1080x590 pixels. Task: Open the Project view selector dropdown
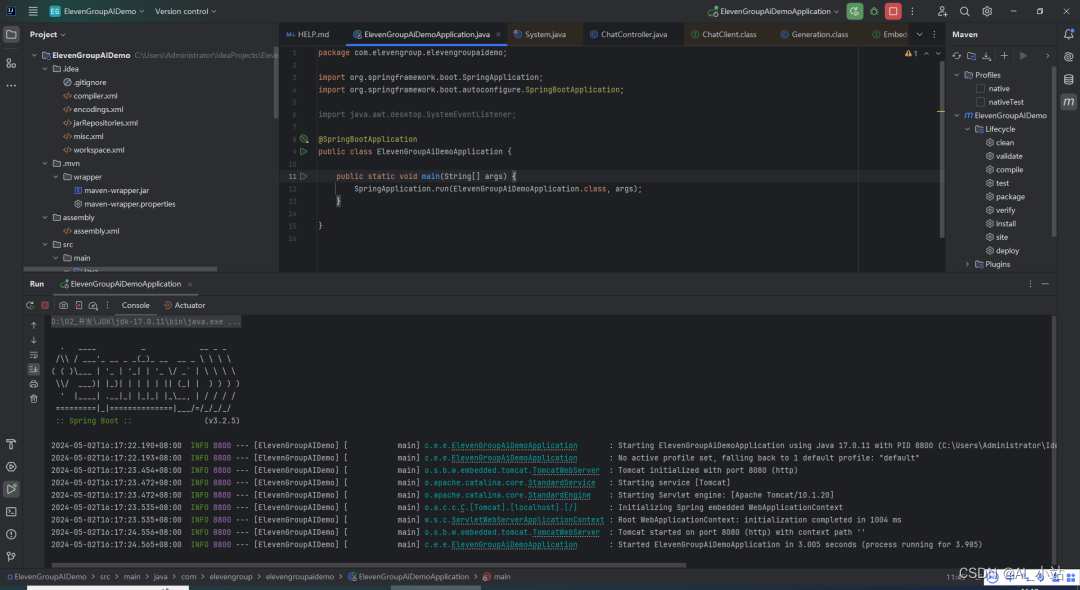coord(48,34)
